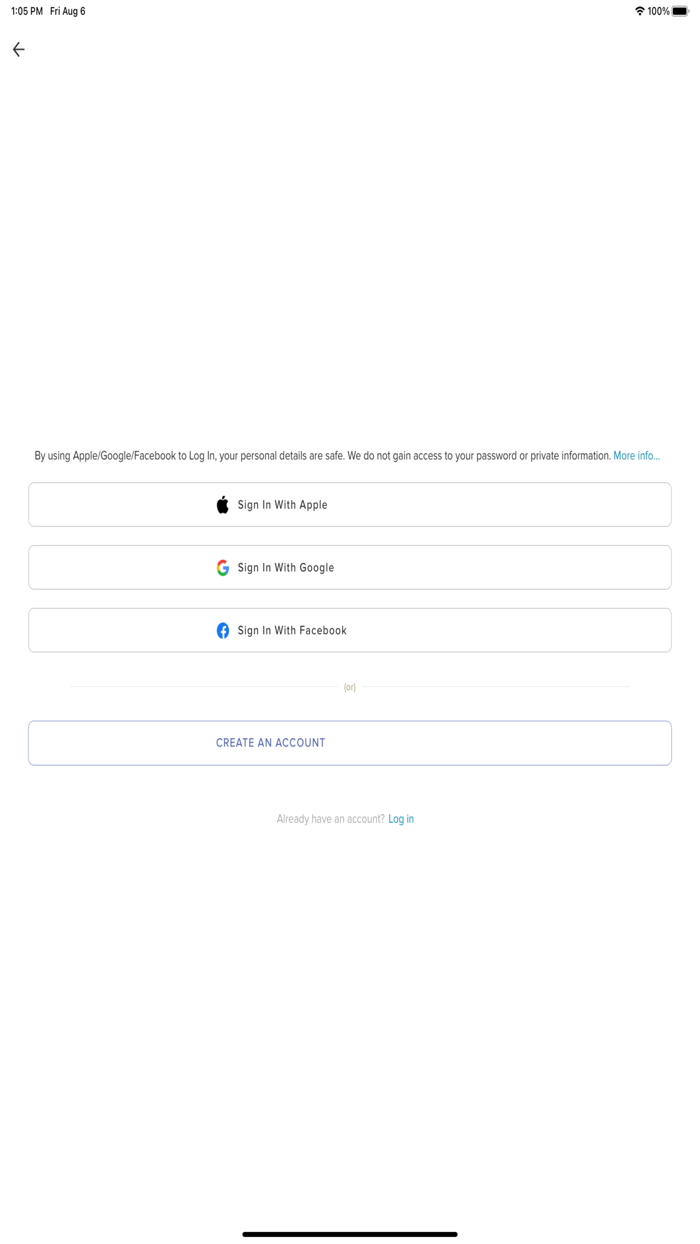This screenshot has height=1244, width=700.
Task: Click the Apple logo icon
Action: tap(223, 505)
